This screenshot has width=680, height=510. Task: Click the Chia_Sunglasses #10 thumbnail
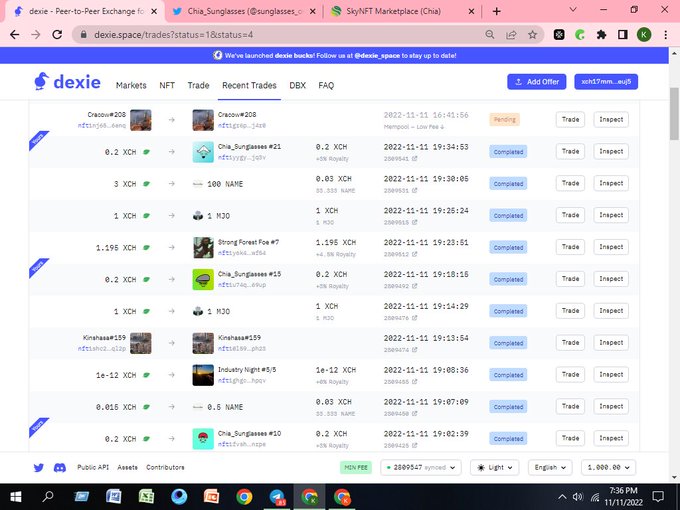203,438
